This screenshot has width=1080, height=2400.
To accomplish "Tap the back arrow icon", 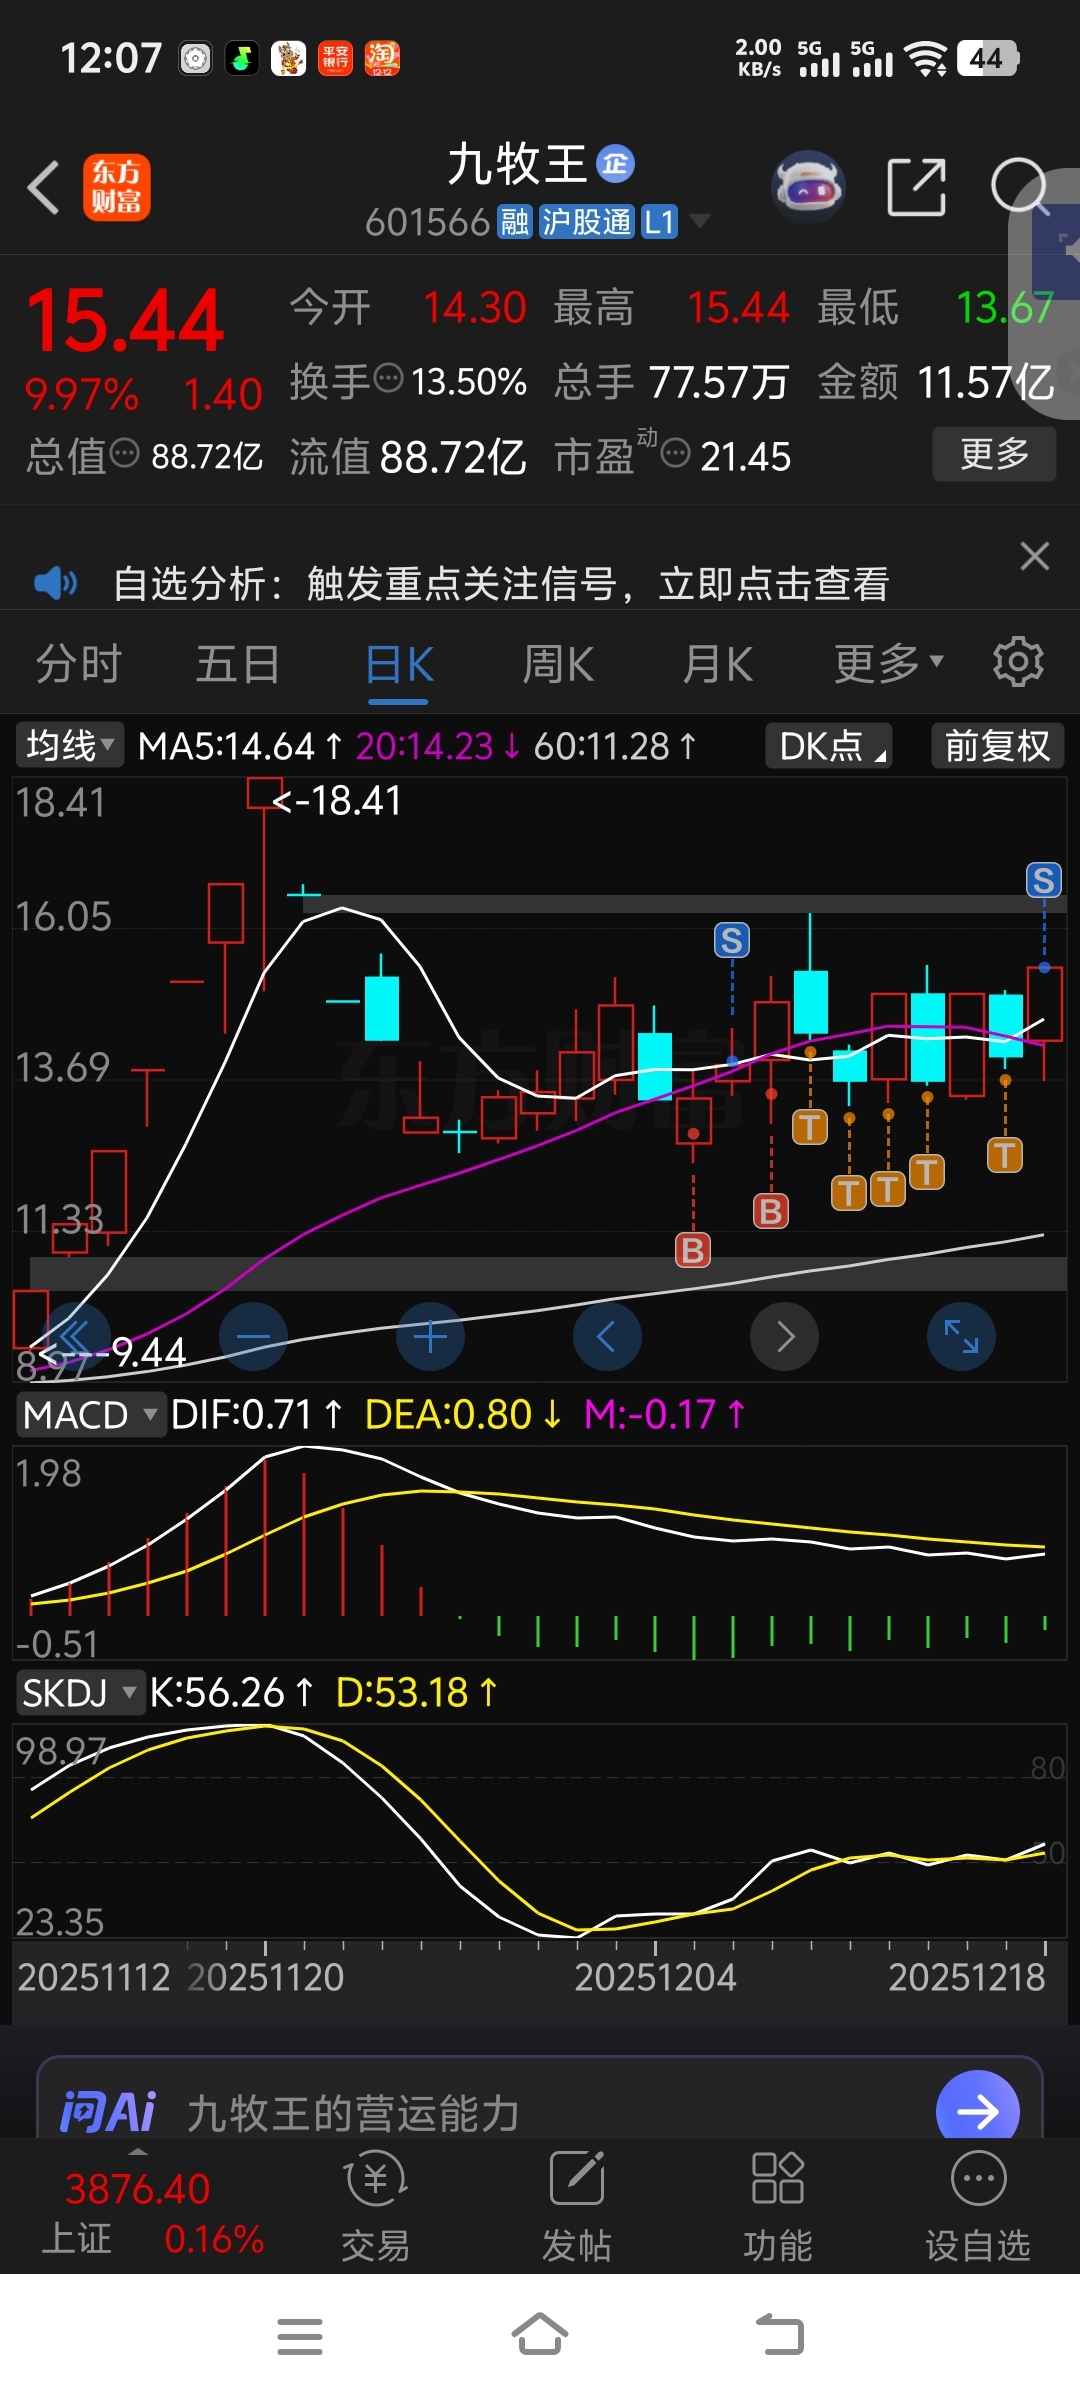I will click(x=44, y=187).
